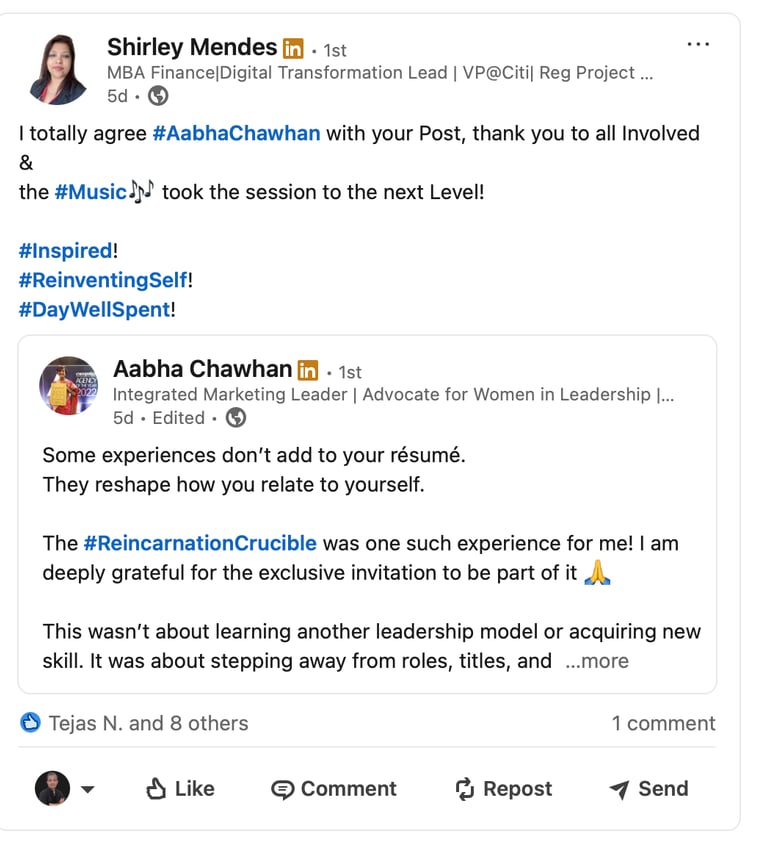
Task: Send the post via message
Action: [x=649, y=789]
